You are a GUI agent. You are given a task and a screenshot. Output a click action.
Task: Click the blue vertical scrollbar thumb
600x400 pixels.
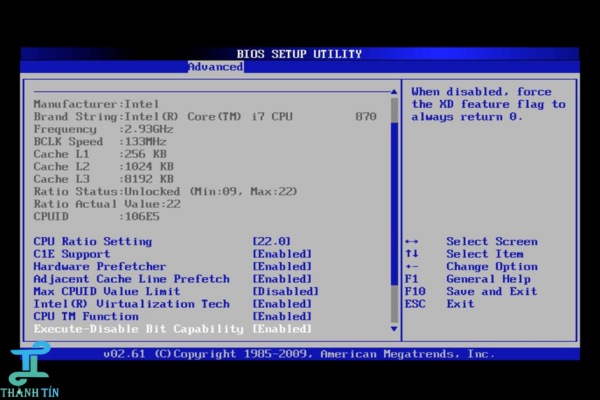395,203
